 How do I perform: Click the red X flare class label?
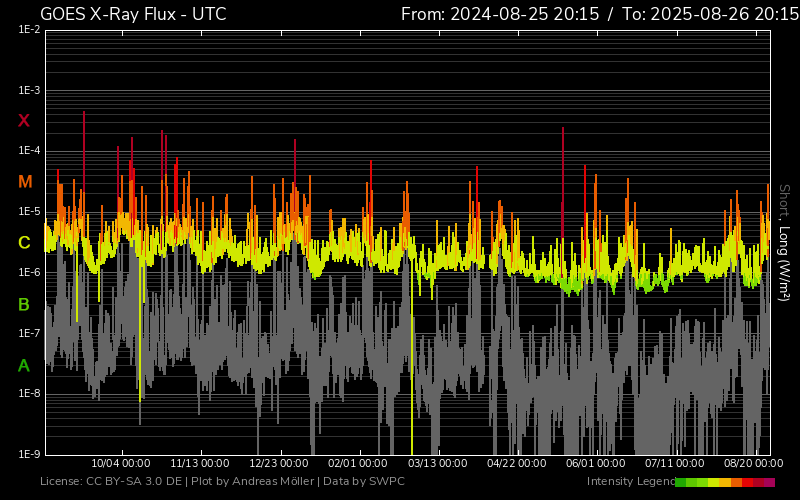pyautogui.click(x=24, y=121)
